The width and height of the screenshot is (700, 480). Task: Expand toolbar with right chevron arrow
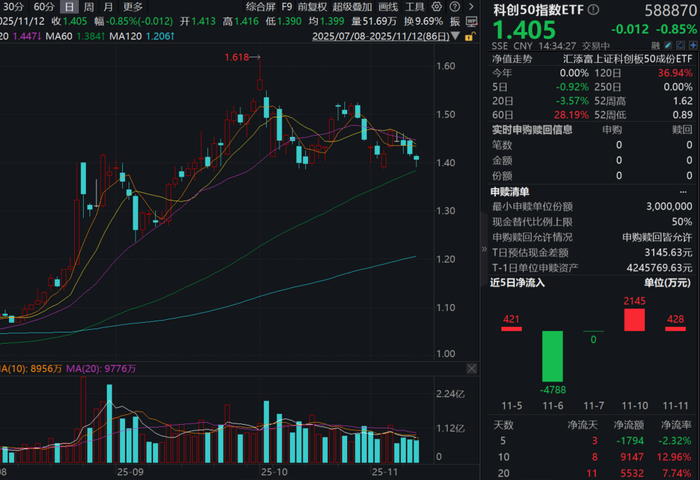coord(471,7)
